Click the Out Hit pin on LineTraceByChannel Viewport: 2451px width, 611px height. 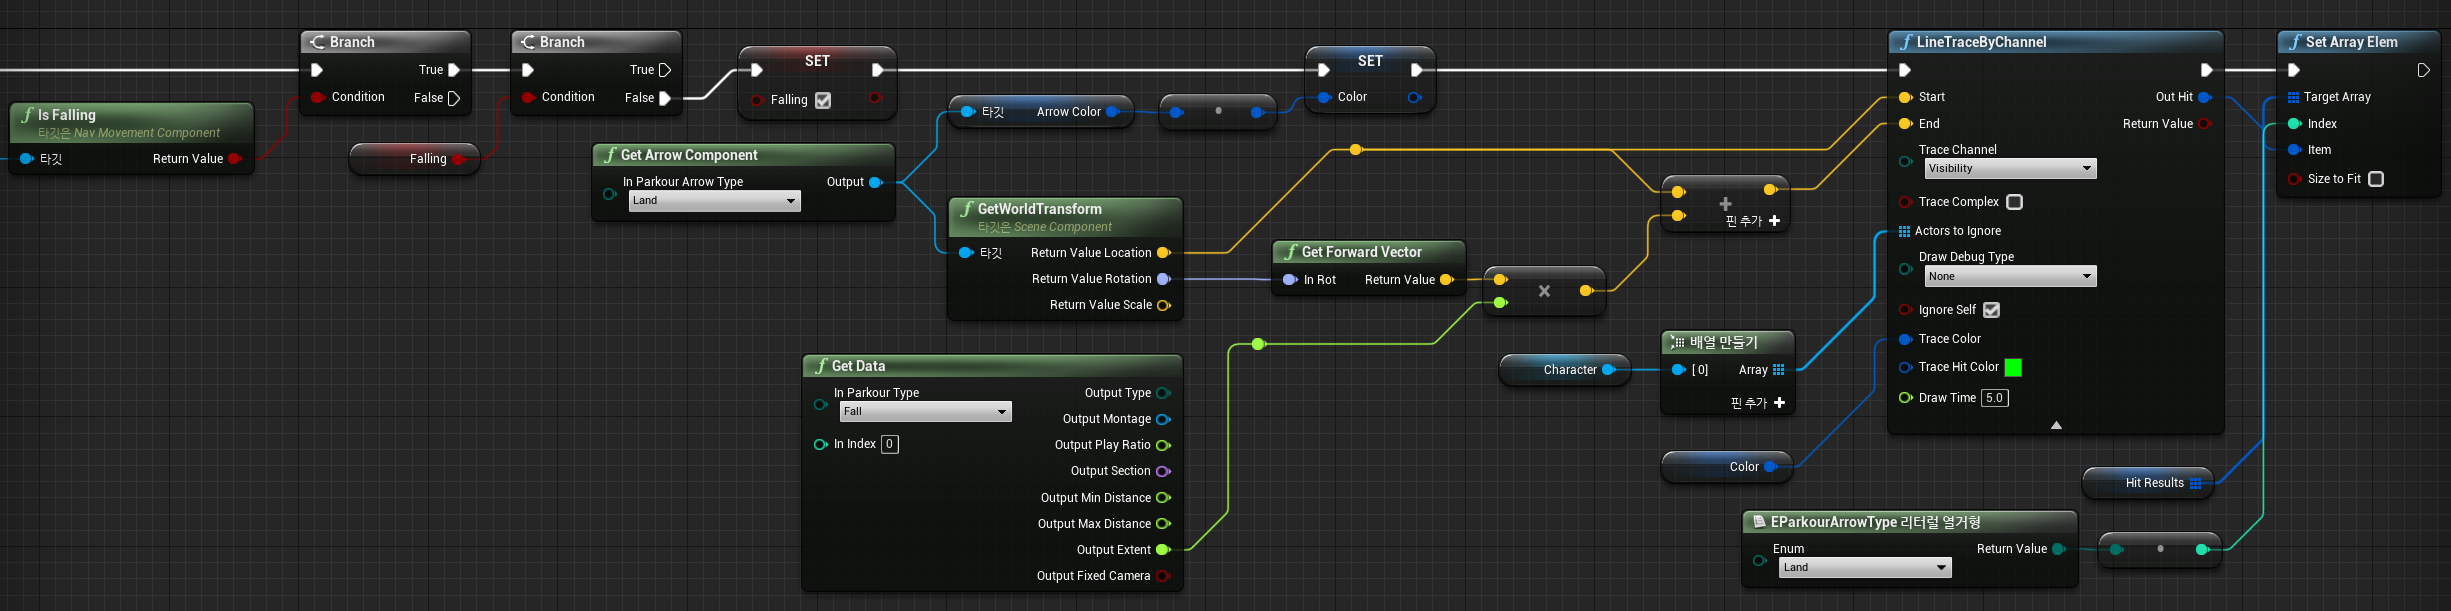[x=2205, y=97]
